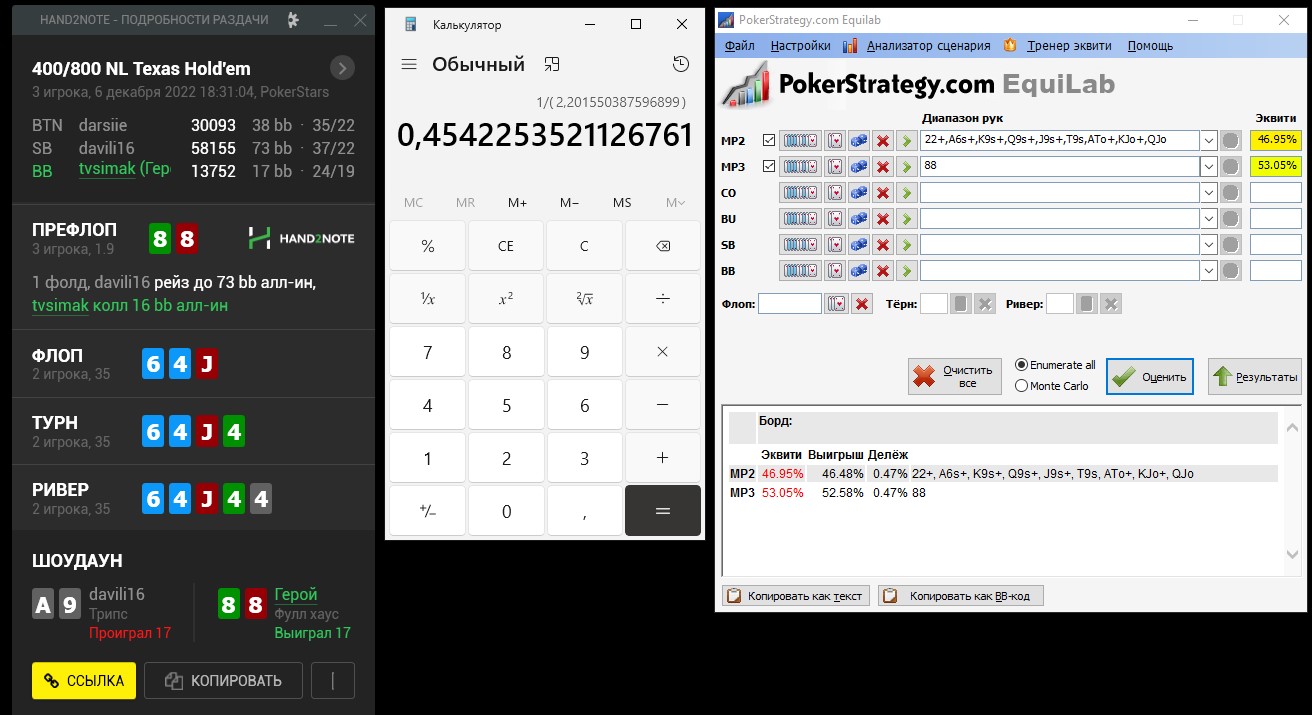The width and height of the screenshot is (1312, 715).
Task: Go to the next hand in Hand2Note
Action: point(342,68)
